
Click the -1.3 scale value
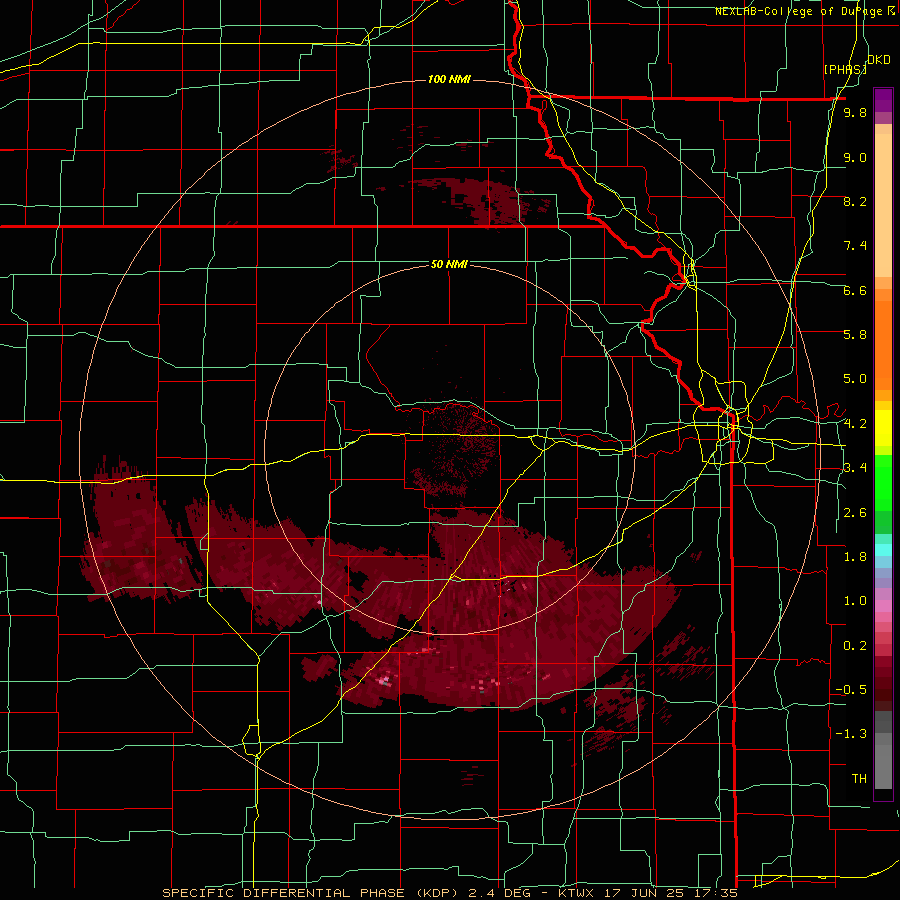coord(851,734)
